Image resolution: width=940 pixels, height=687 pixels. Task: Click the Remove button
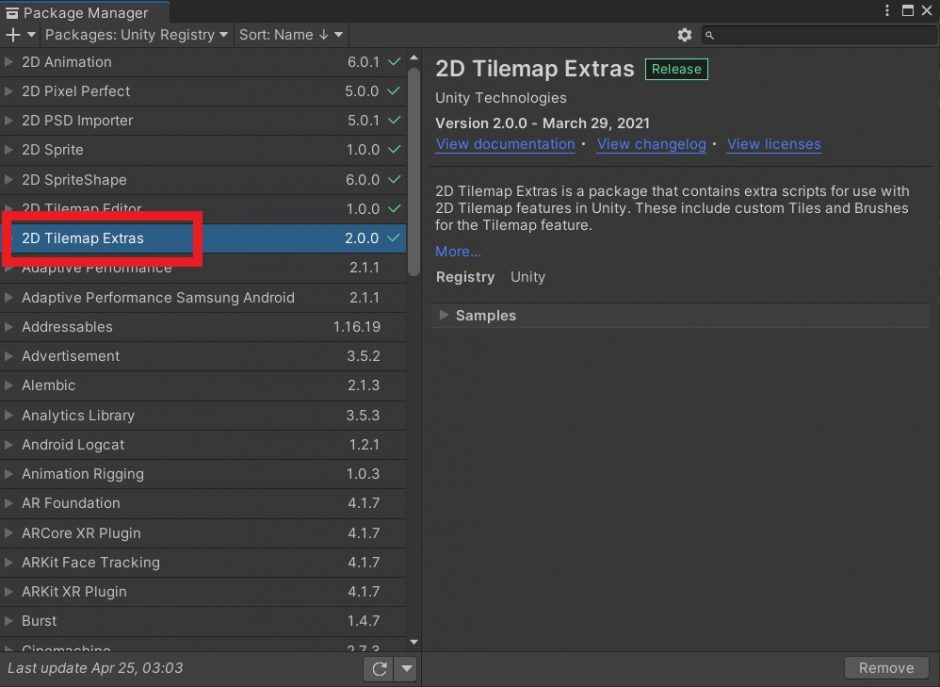(x=886, y=667)
